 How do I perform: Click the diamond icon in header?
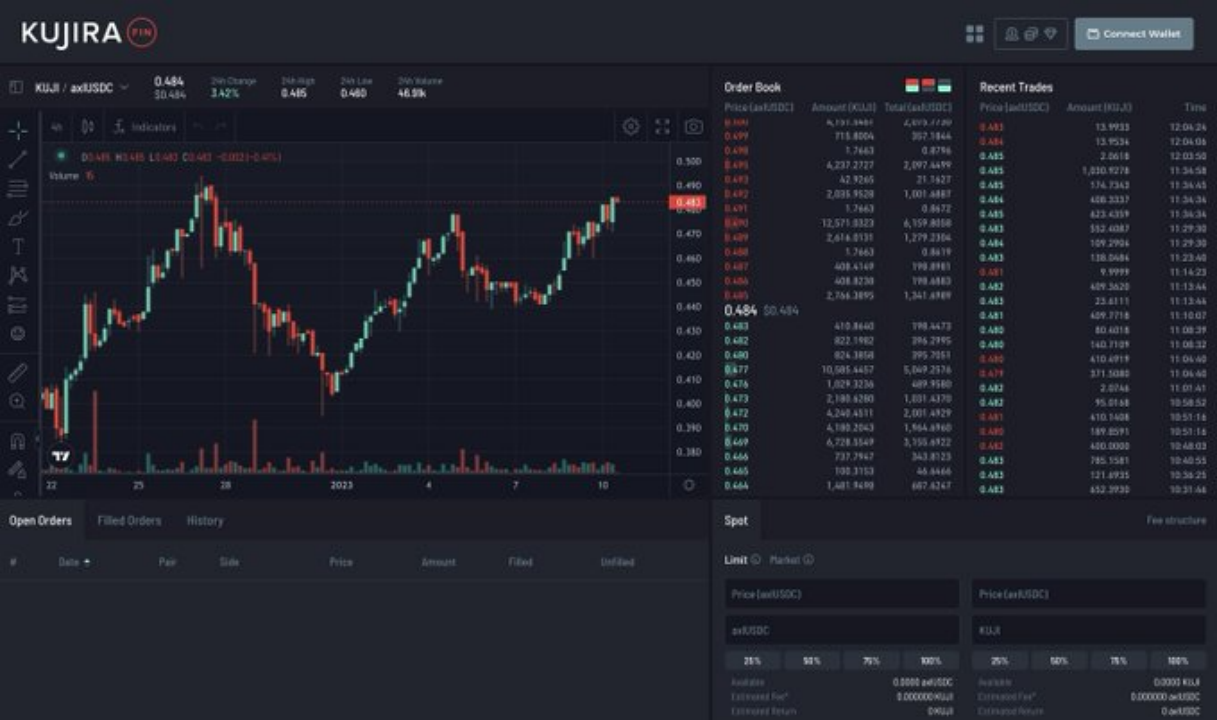tap(1050, 34)
